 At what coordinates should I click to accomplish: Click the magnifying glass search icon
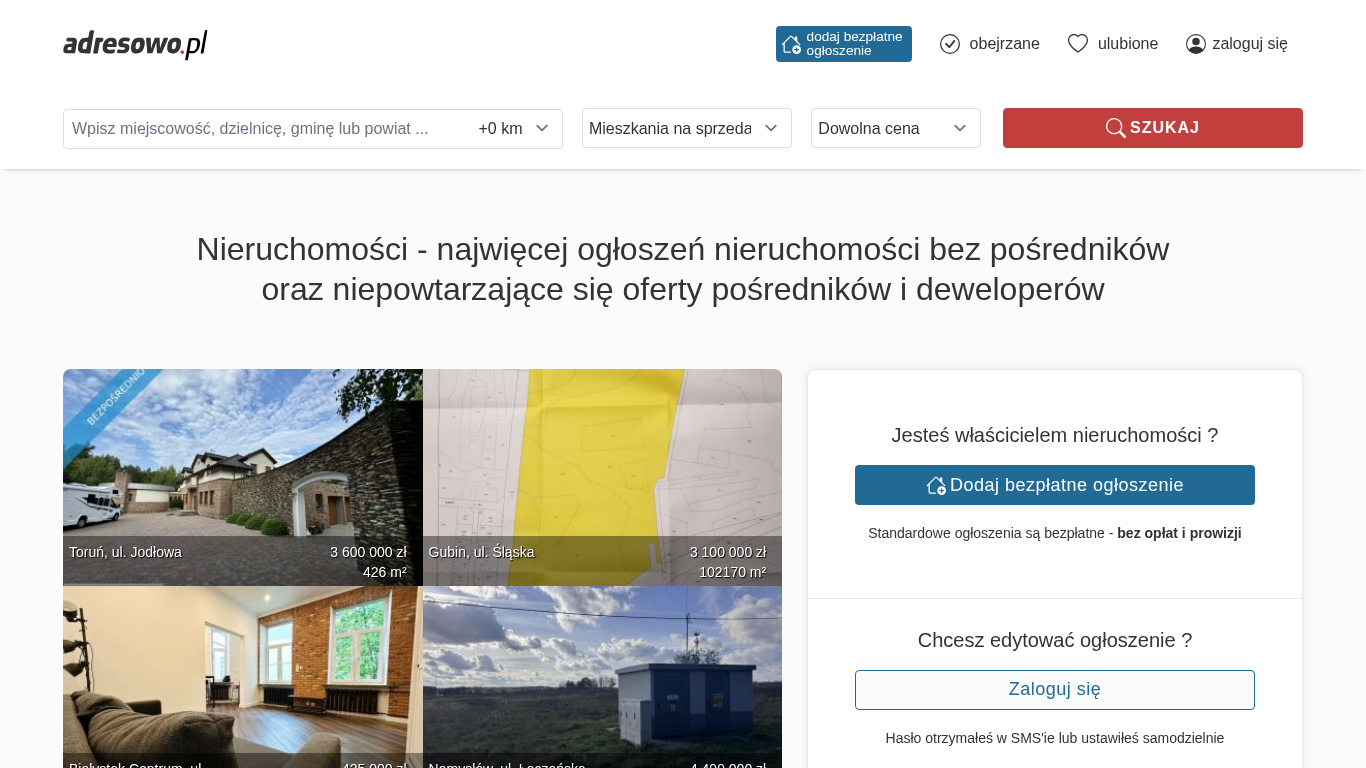point(1115,128)
